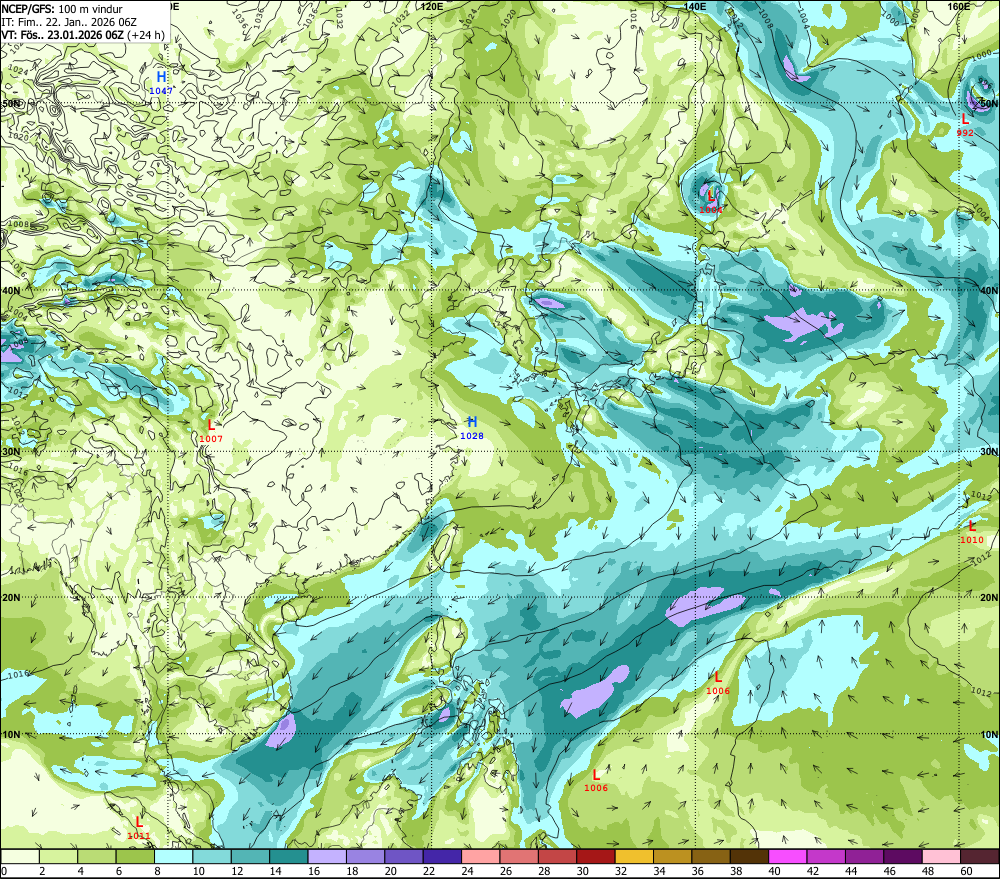The image size is (1000, 879).
Task: Click the L 1010 low pressure marker
Action: coord(972,532)
